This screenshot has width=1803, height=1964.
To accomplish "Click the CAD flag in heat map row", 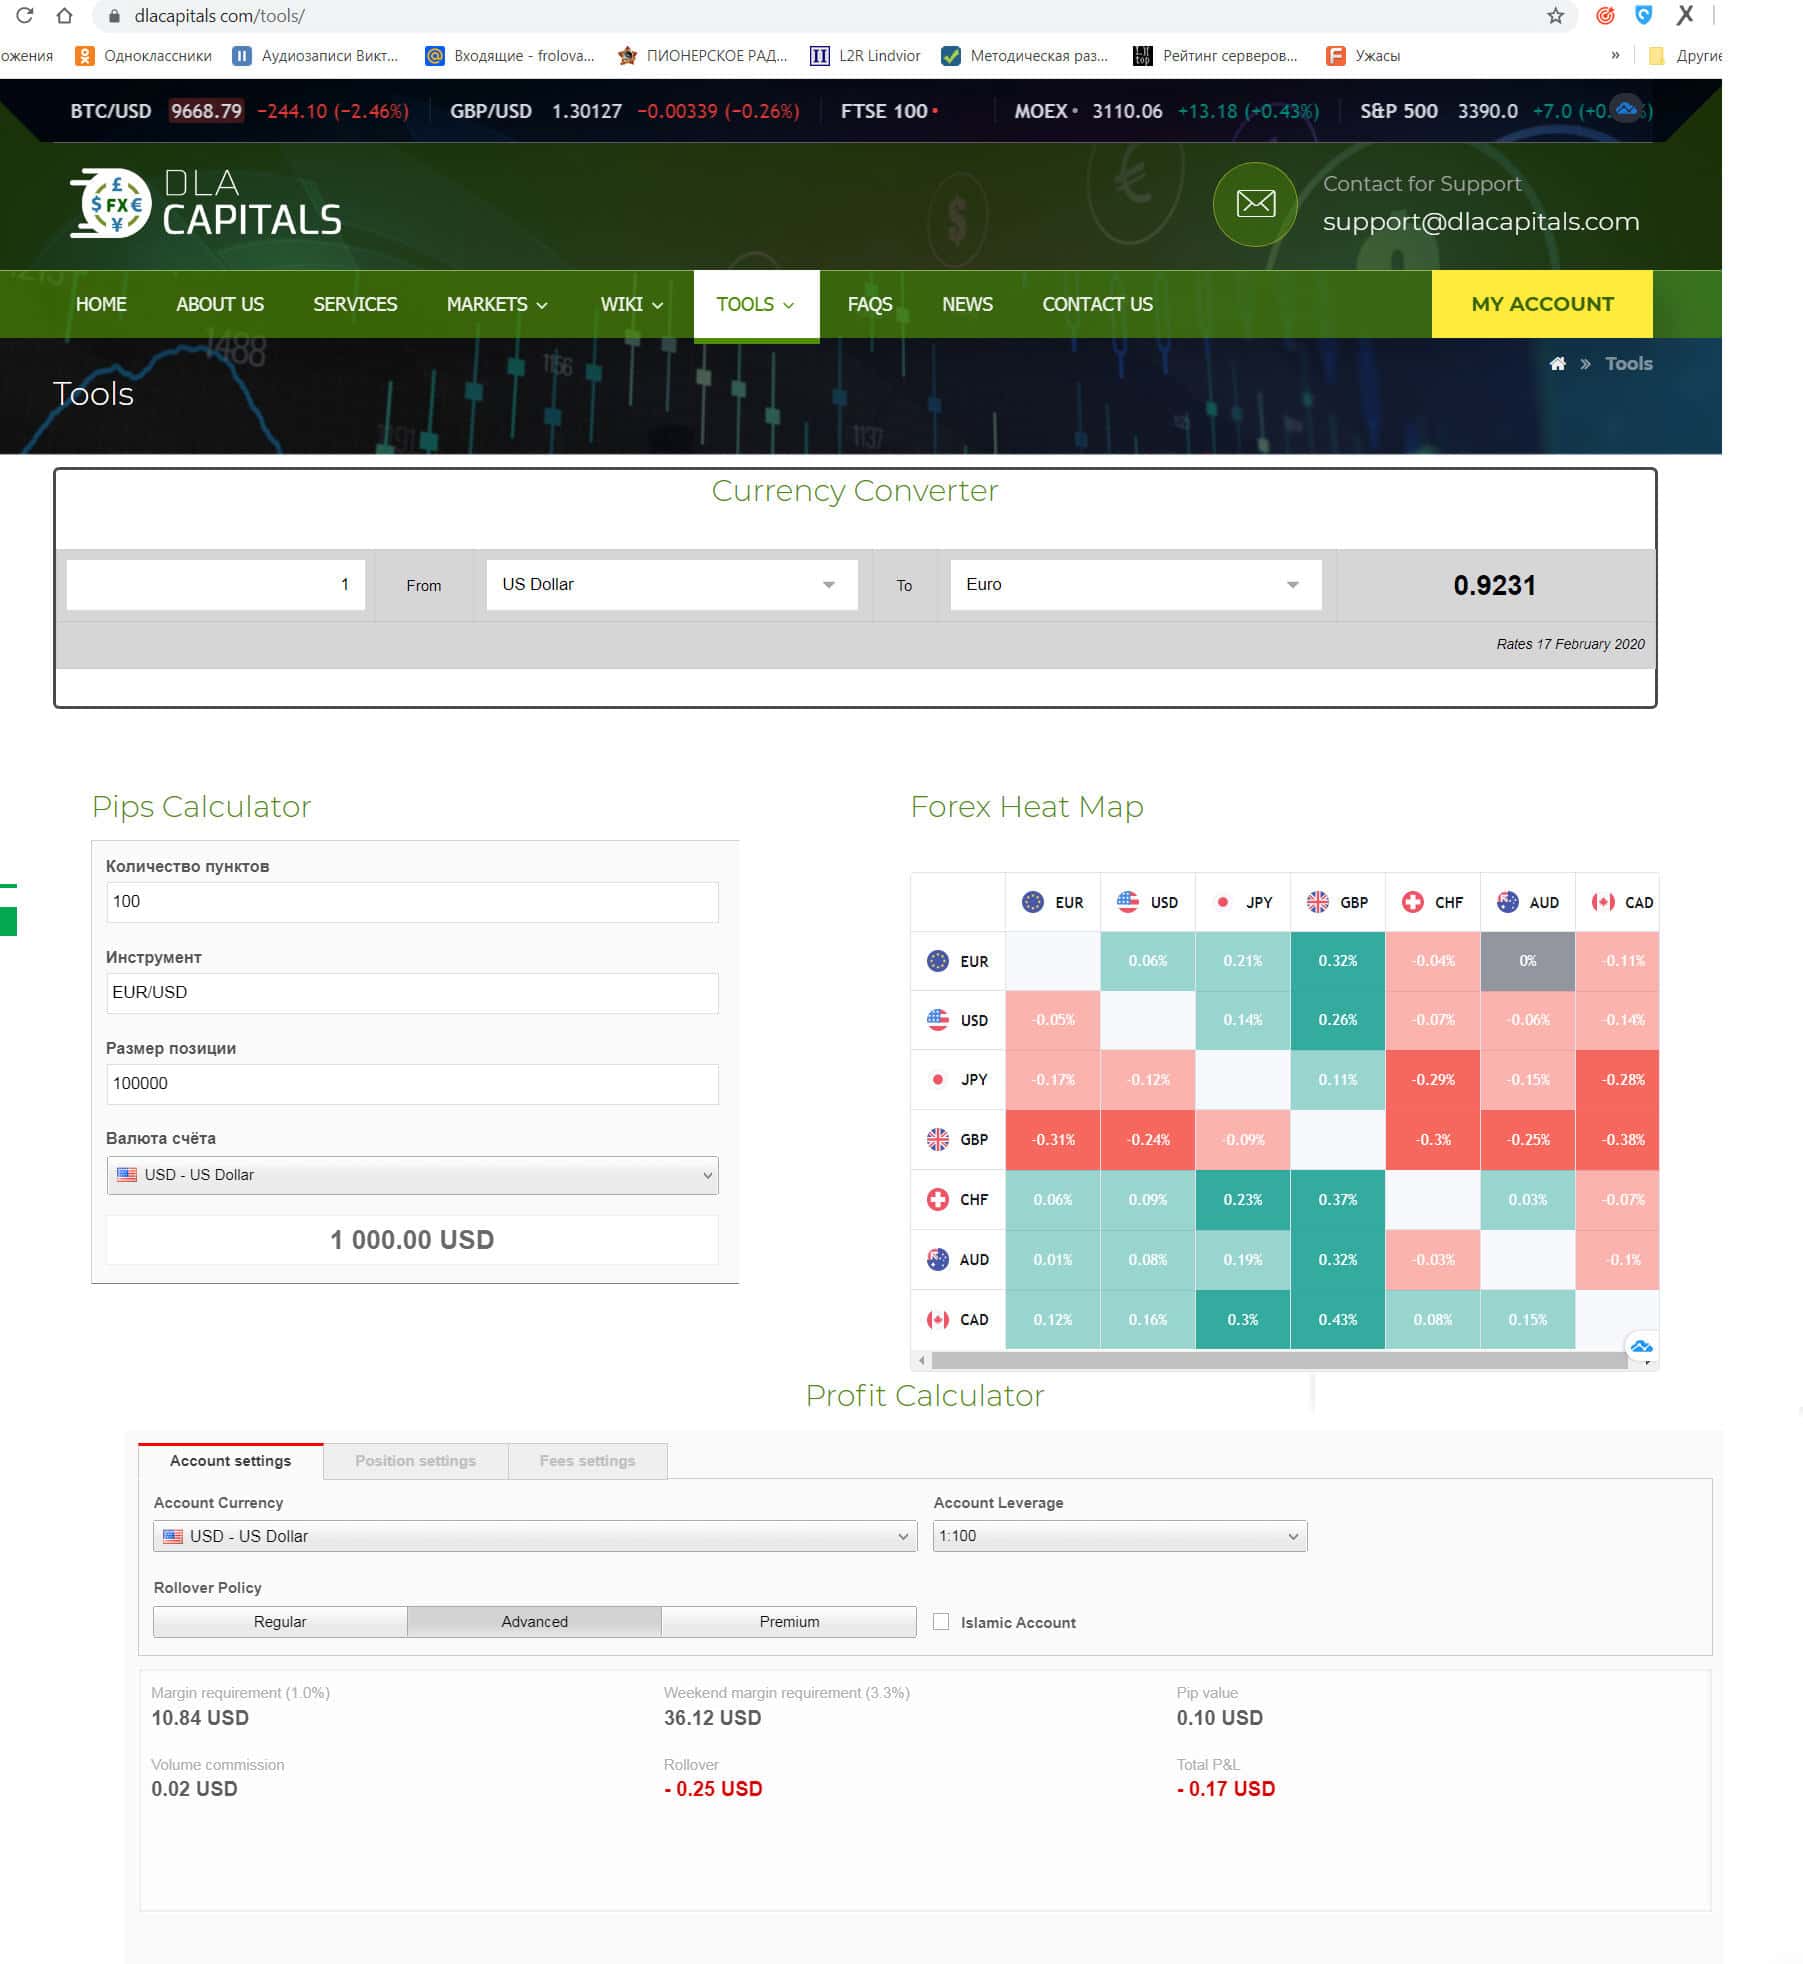I will pos(938,1320).
